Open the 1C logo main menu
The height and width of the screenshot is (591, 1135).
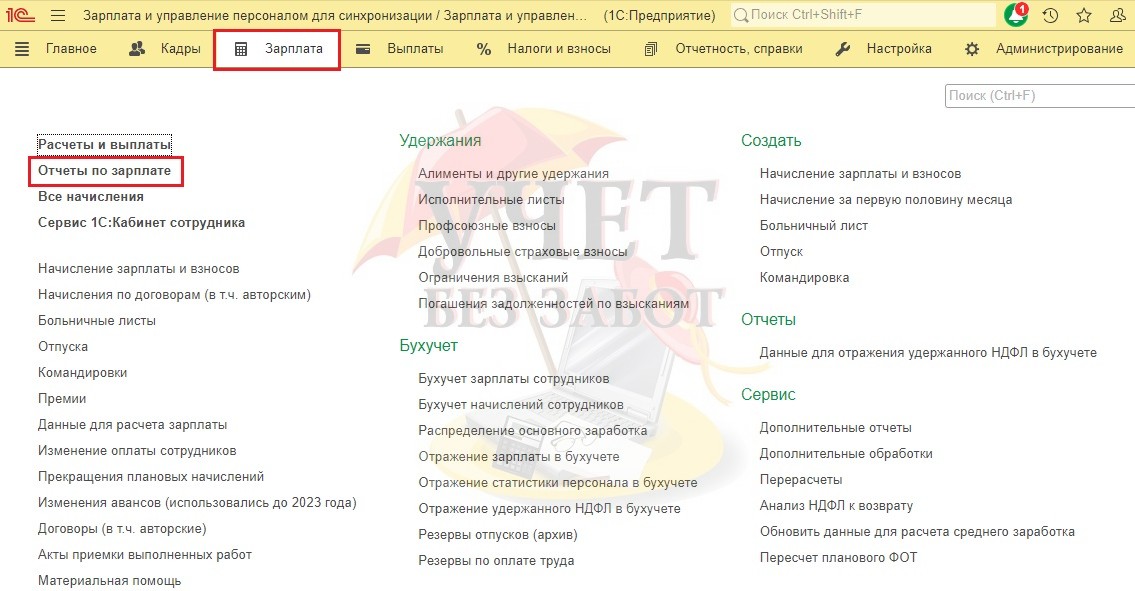point(20,15)
